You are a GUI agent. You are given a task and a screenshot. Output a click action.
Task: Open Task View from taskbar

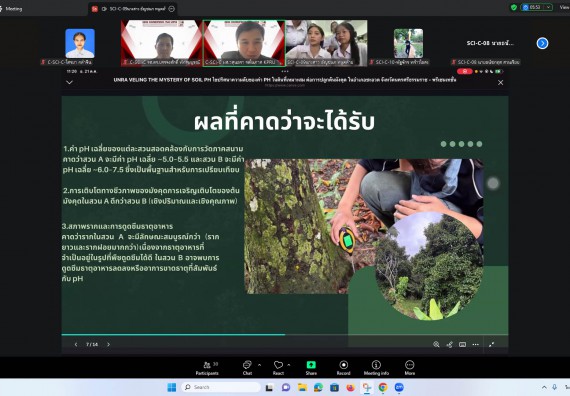point(269,387)
